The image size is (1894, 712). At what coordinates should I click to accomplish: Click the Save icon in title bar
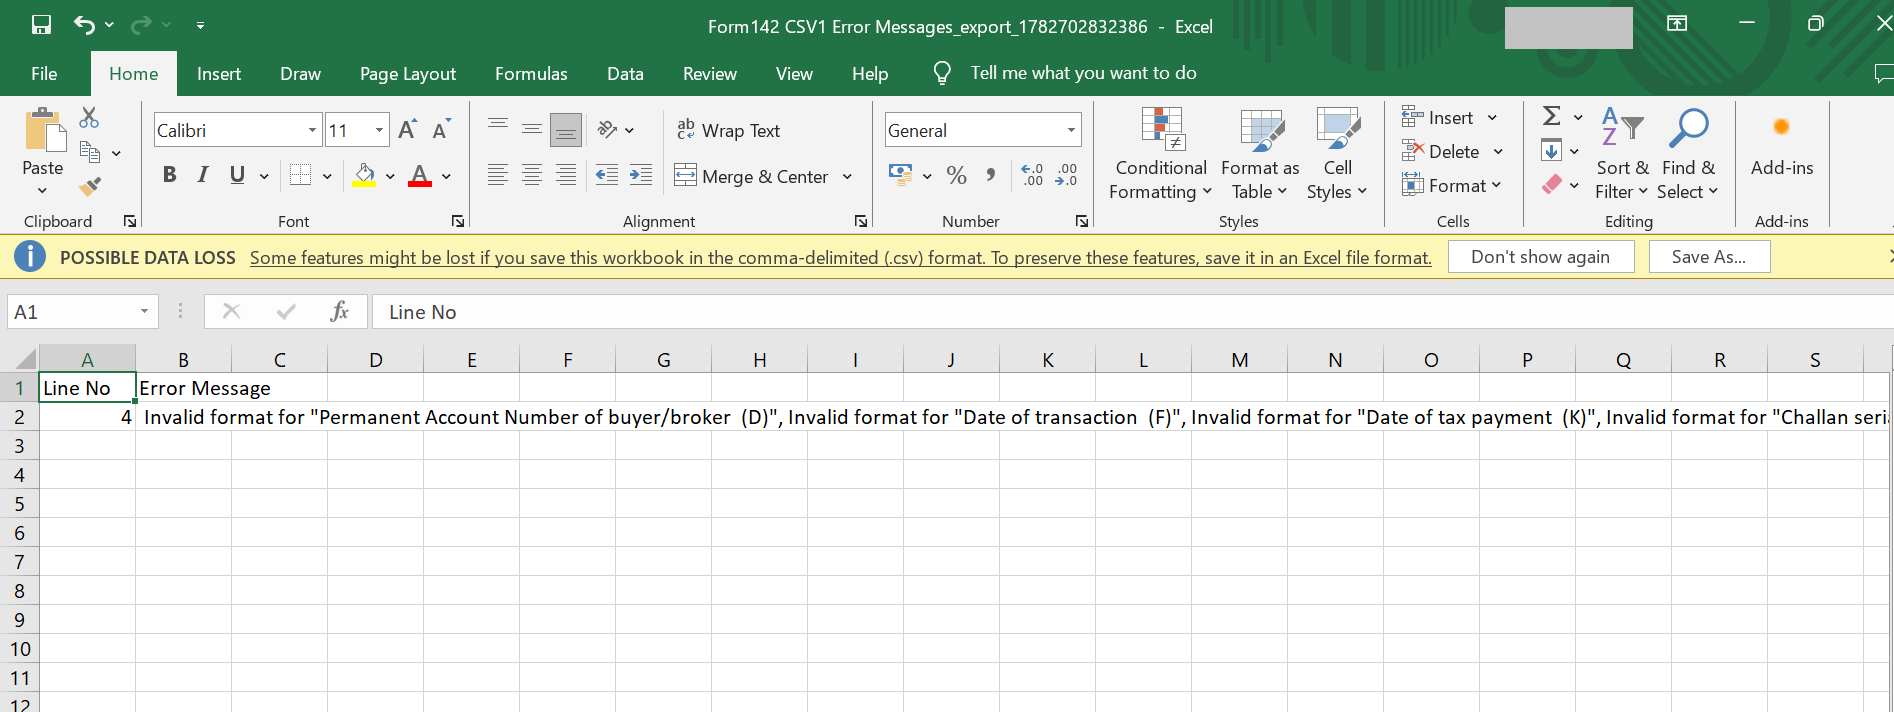pyautogui.click(x=41, y=25)
